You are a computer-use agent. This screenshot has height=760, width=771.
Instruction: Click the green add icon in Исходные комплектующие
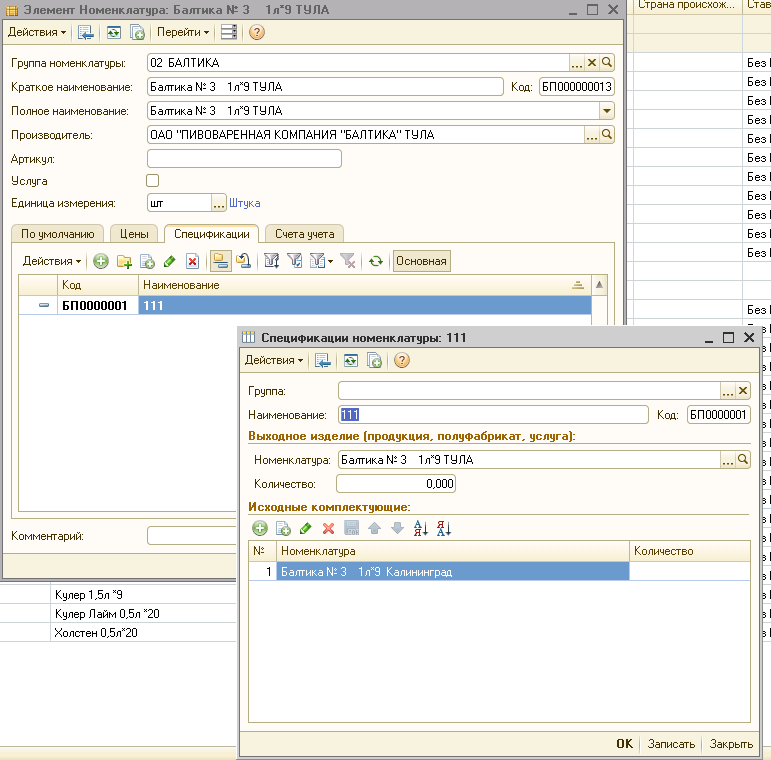click(x=260, y=528)
